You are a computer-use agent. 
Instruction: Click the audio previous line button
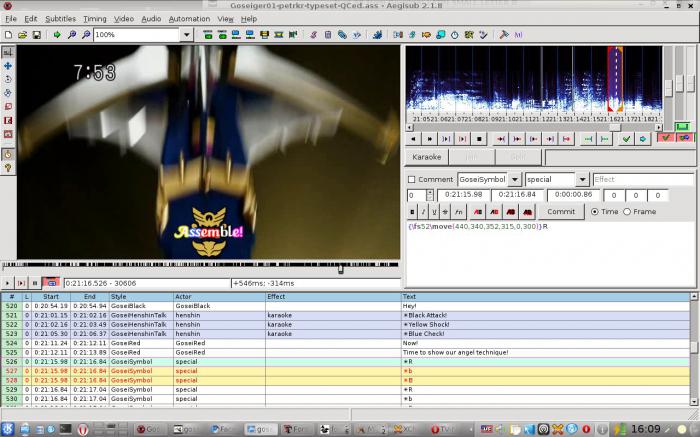(x=413, y=139)
